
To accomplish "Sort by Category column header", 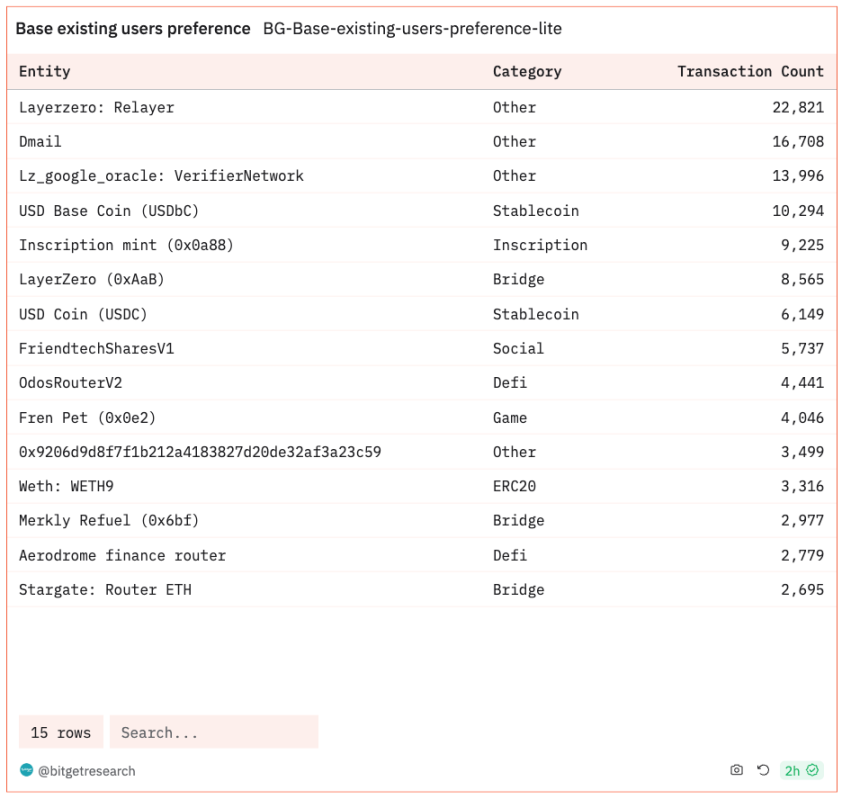I will 527,71.
